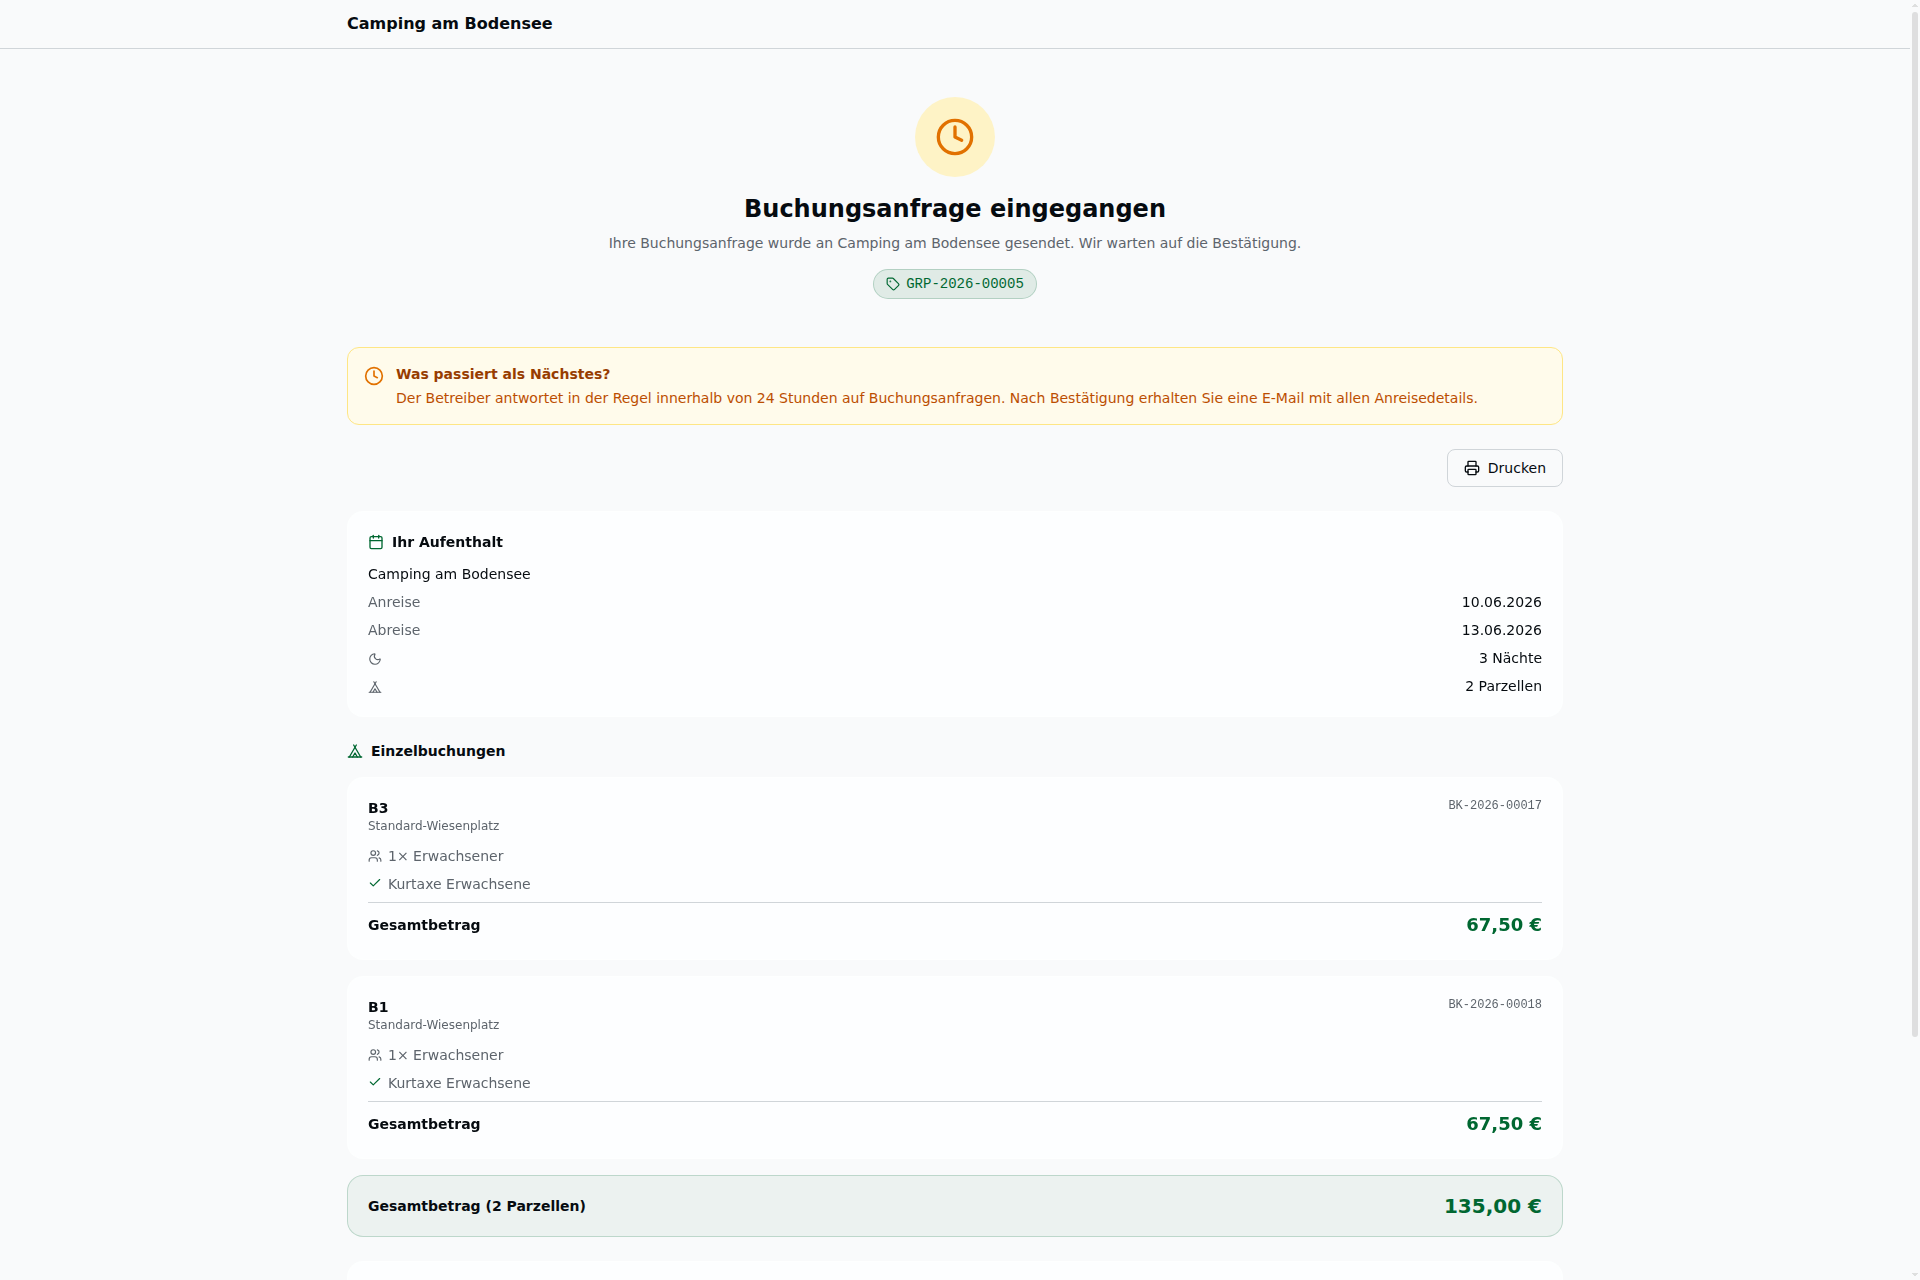Click the 135,00 € overall total amount

tap(1493, 1206)
